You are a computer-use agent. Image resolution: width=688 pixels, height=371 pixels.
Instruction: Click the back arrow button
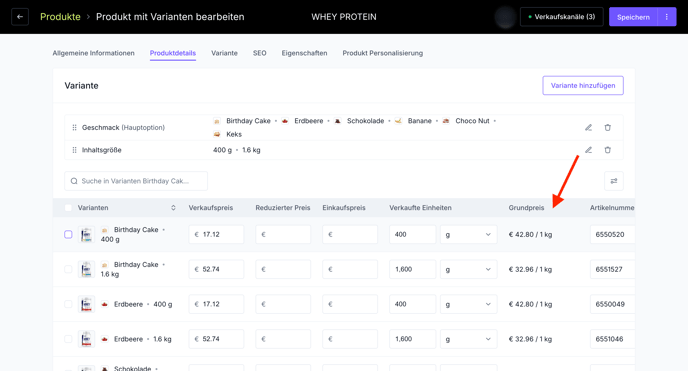[x=20, y=17]
